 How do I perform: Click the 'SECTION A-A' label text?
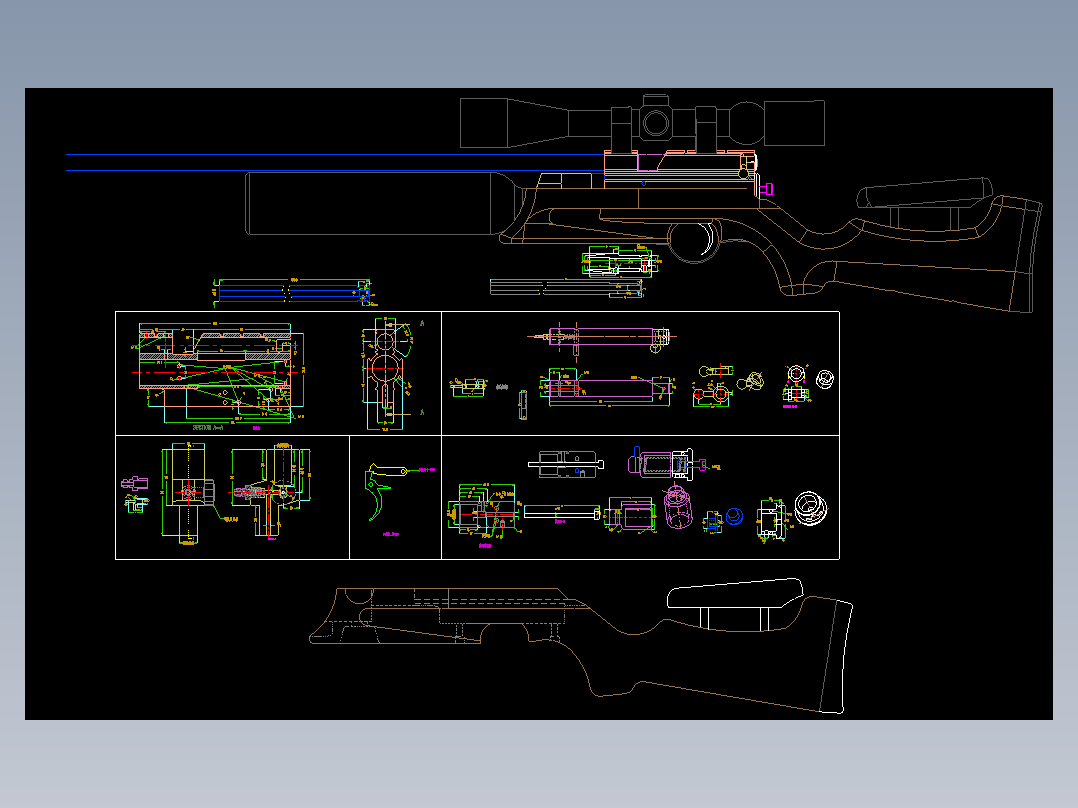tap(208, 428)
